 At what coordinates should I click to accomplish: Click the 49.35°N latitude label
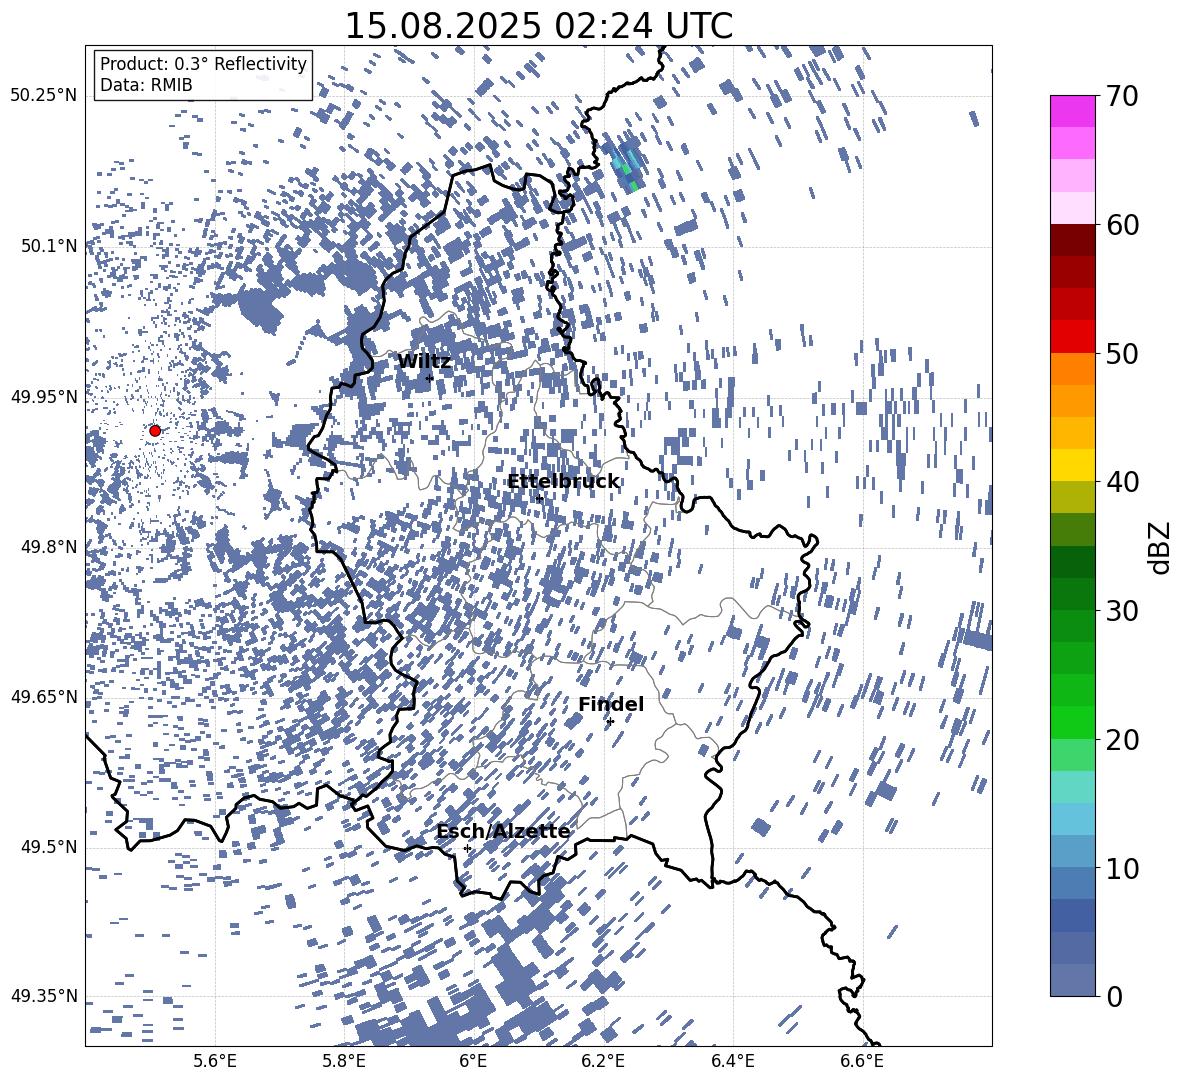pos(44,996)
